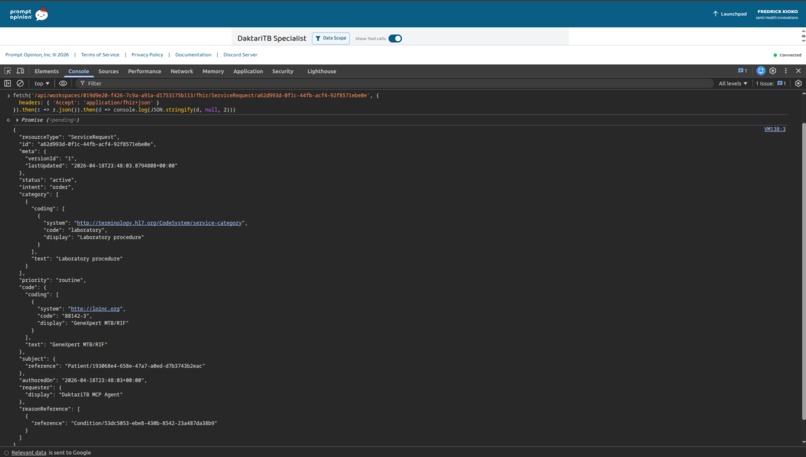The height and width of the screenshot is (457, 806).
Task: Click the Relevant data link
Action: pyautogui.click(x=29, y=452)
